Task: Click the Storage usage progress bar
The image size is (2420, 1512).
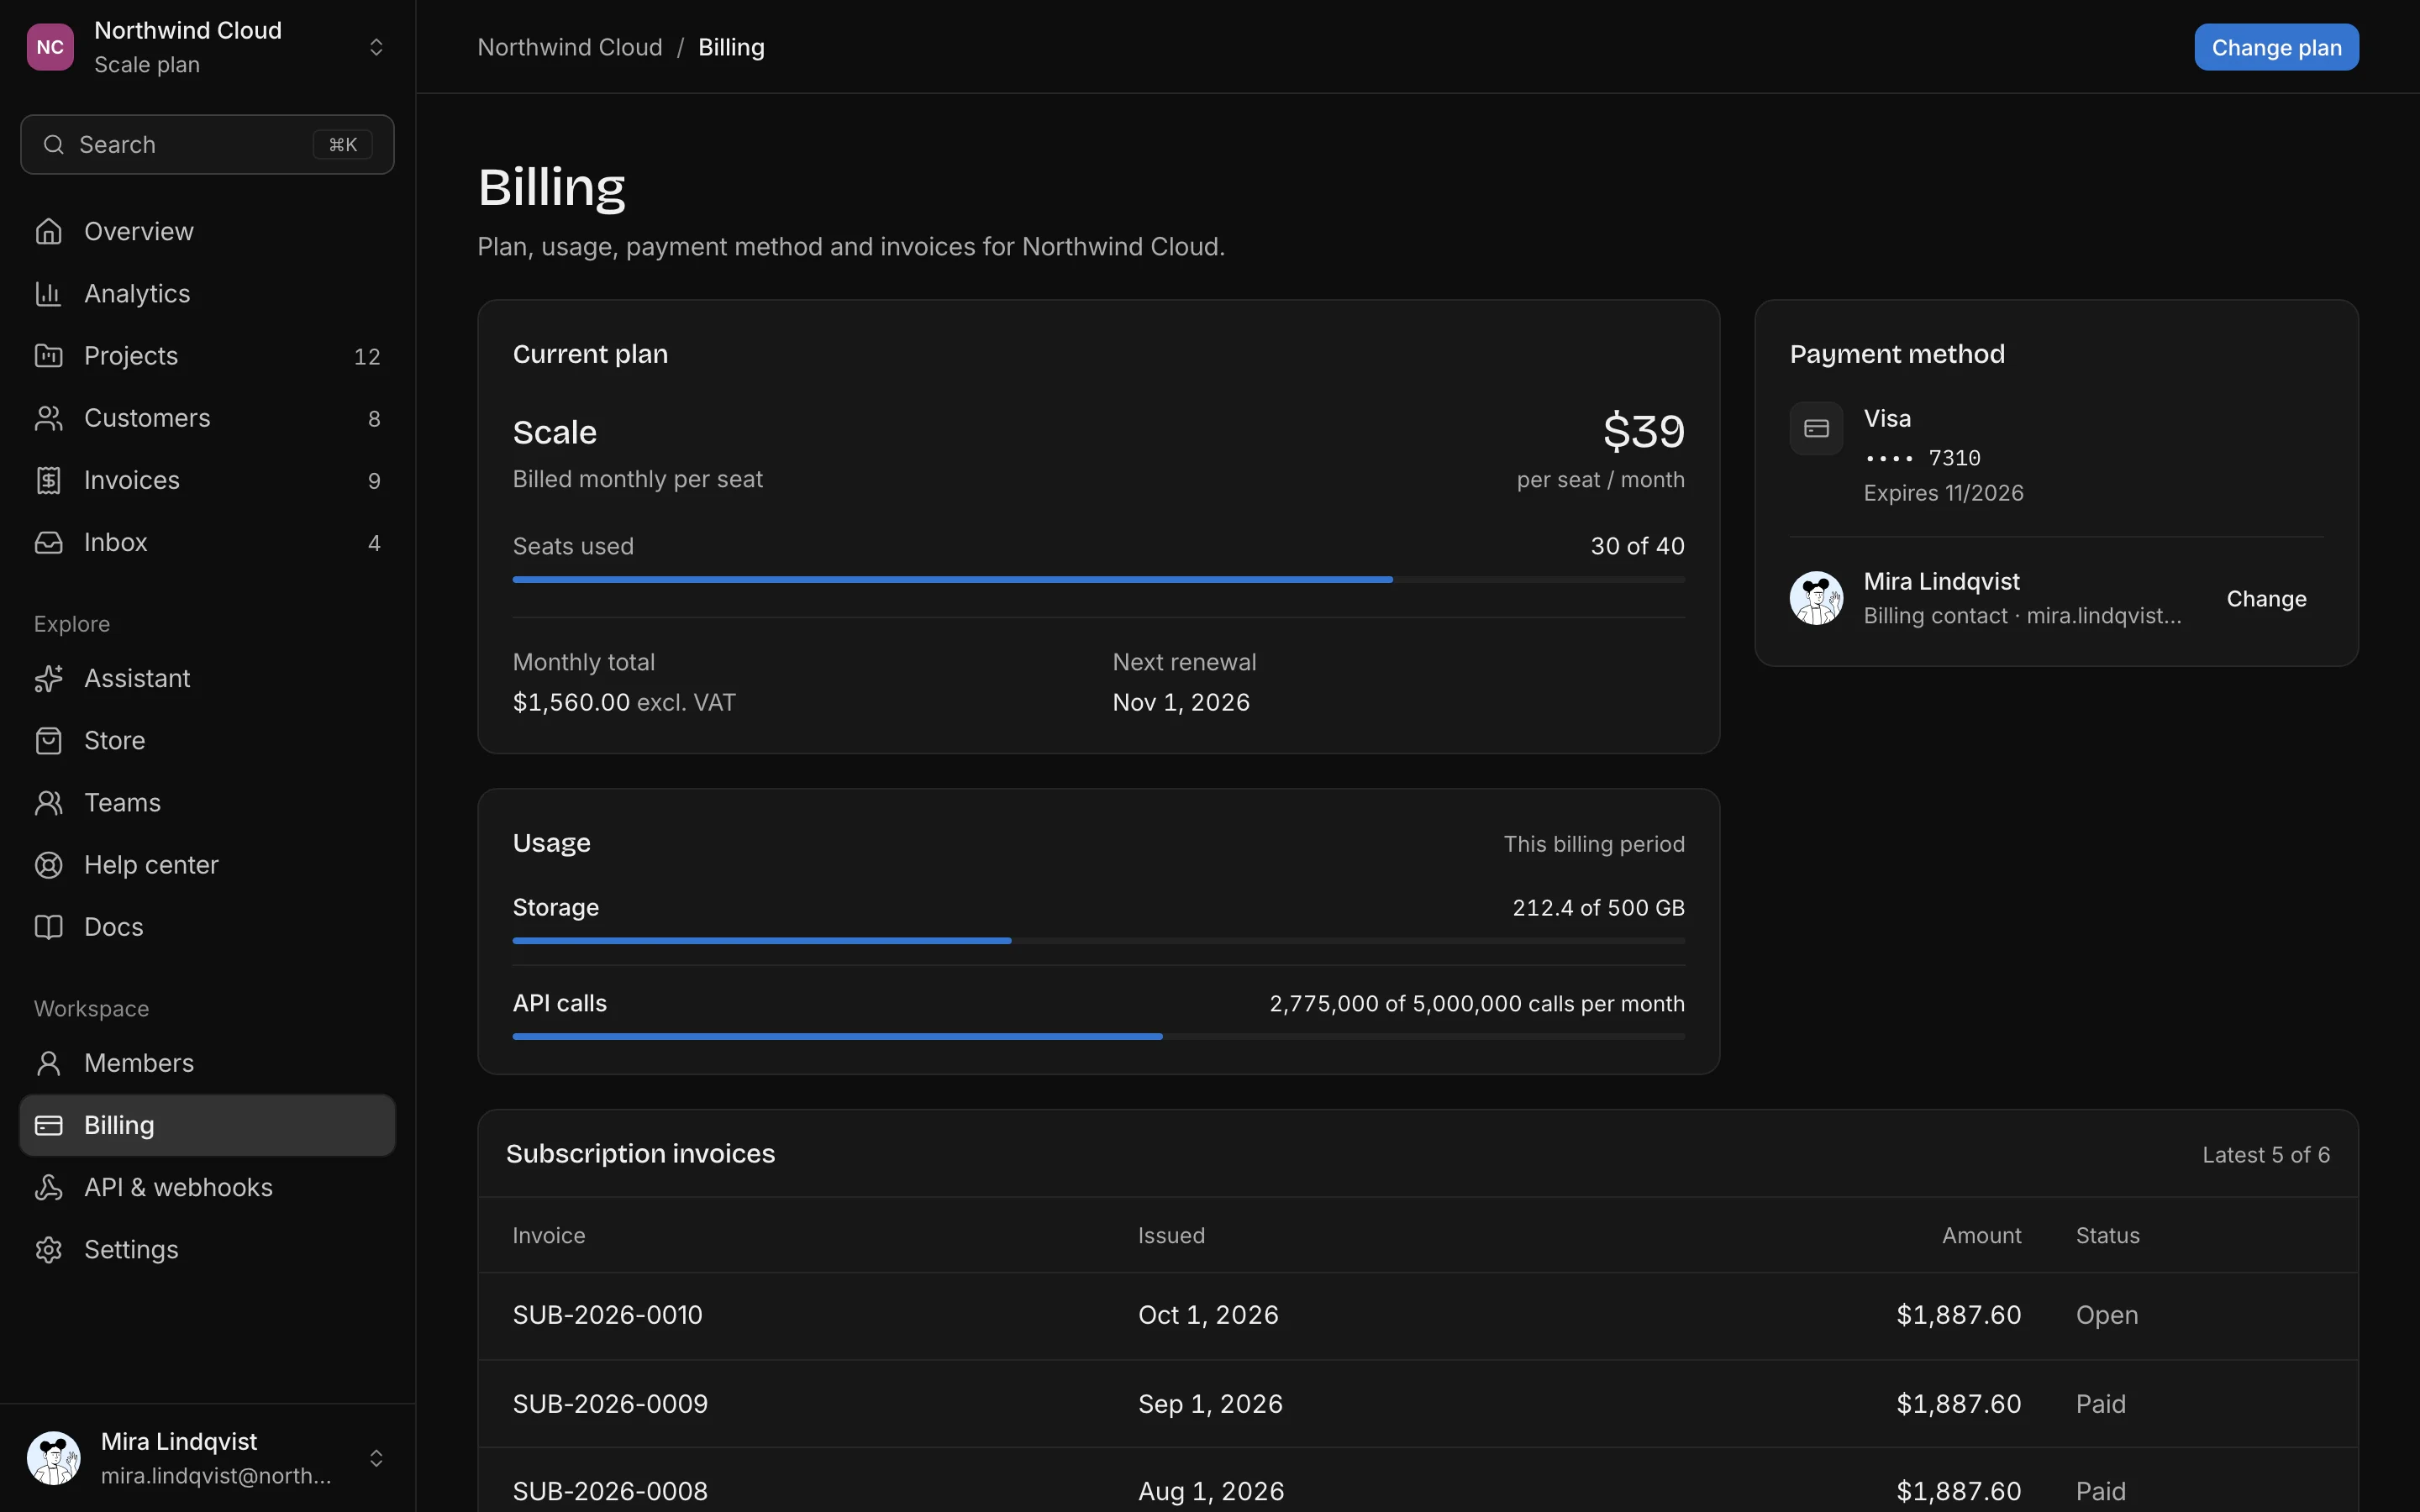Action: 1098,940
